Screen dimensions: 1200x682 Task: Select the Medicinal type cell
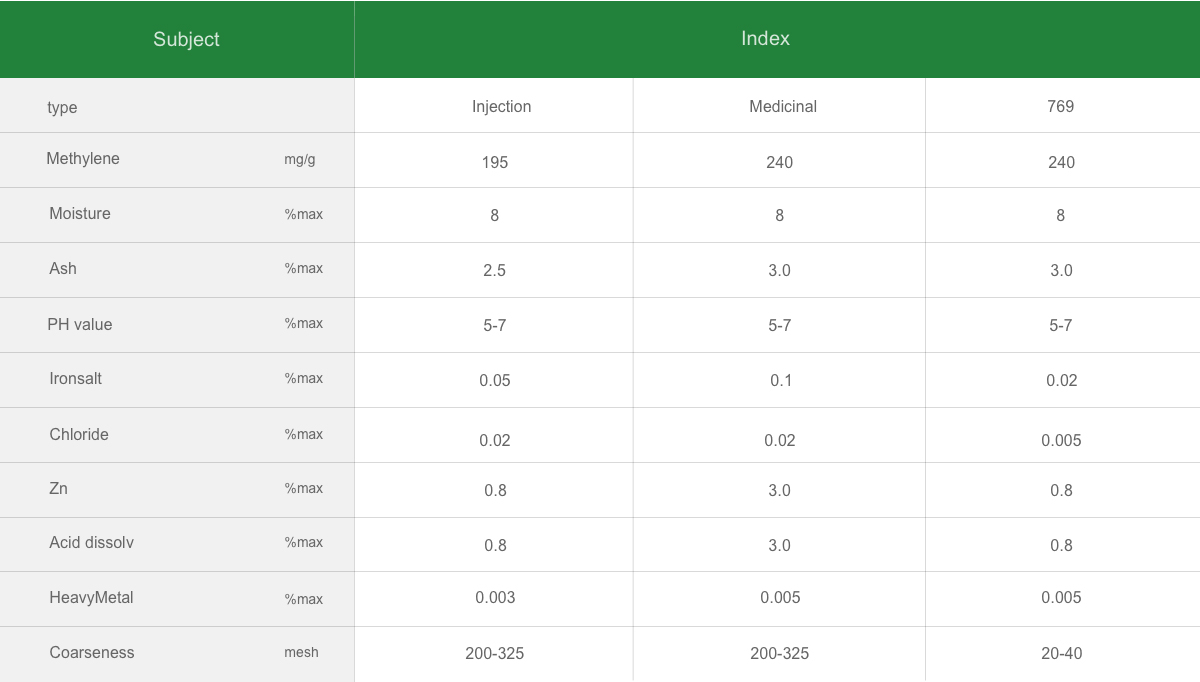782,107
